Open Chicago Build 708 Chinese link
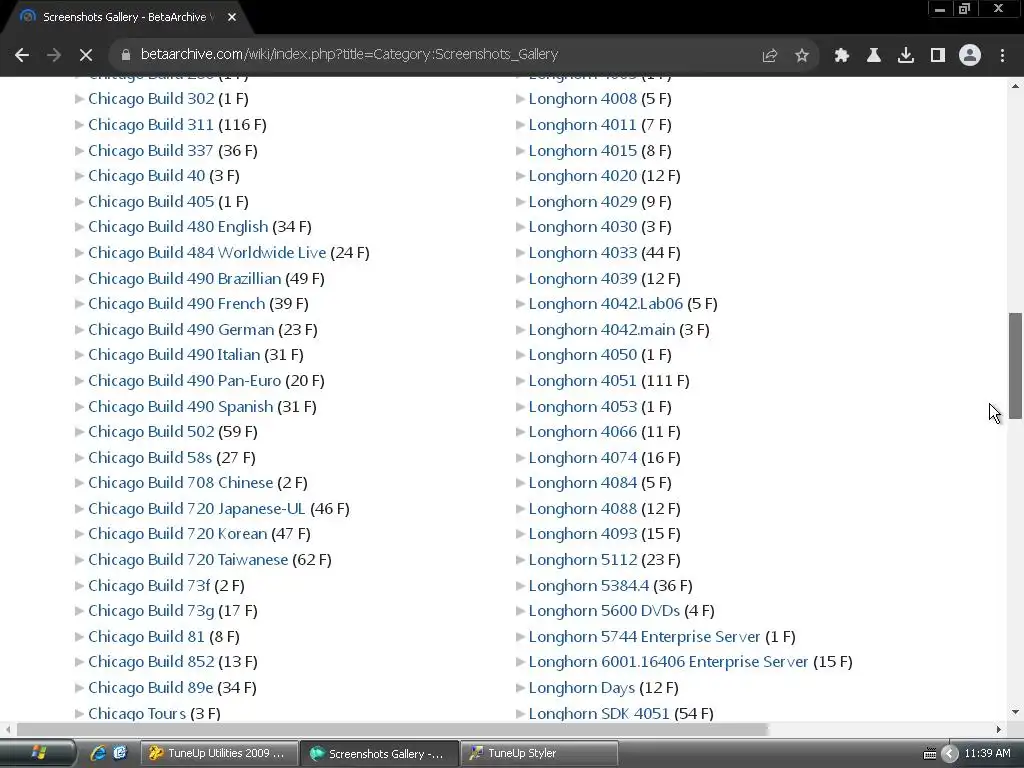1024x768 pixels. pyautogui.click(x=181, y=483)
